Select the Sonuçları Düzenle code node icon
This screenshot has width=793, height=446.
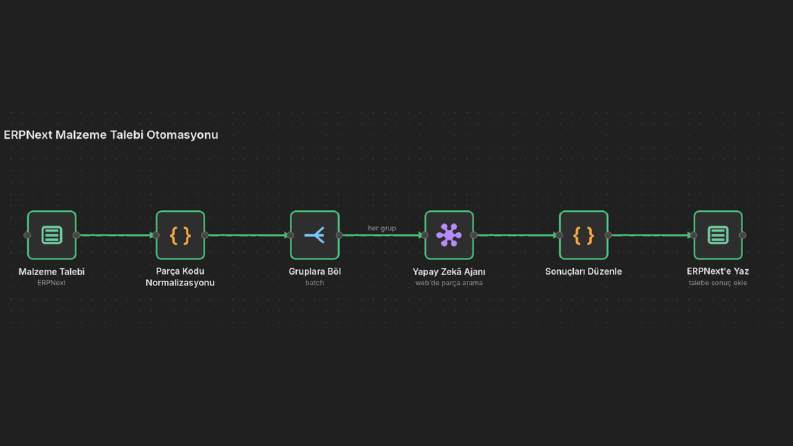584,235
